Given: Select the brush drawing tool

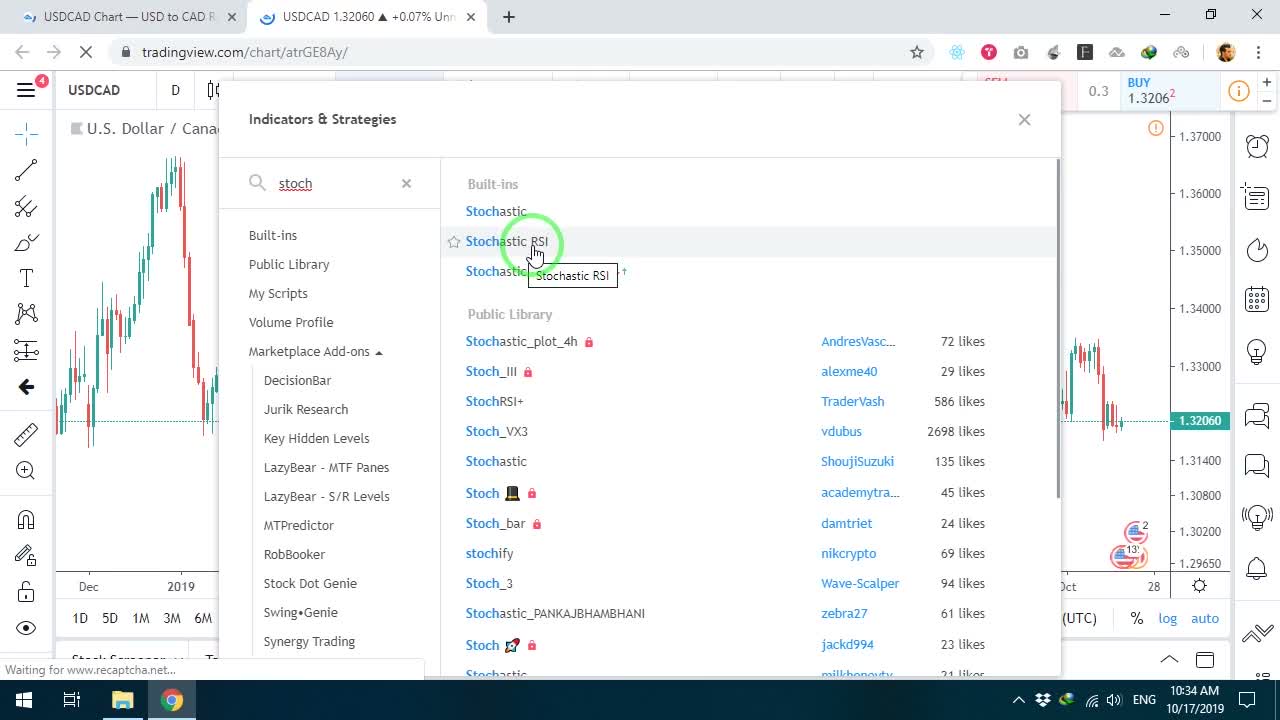Looking at the screenshot, I should pyautogui.click(x=26, y=243).
